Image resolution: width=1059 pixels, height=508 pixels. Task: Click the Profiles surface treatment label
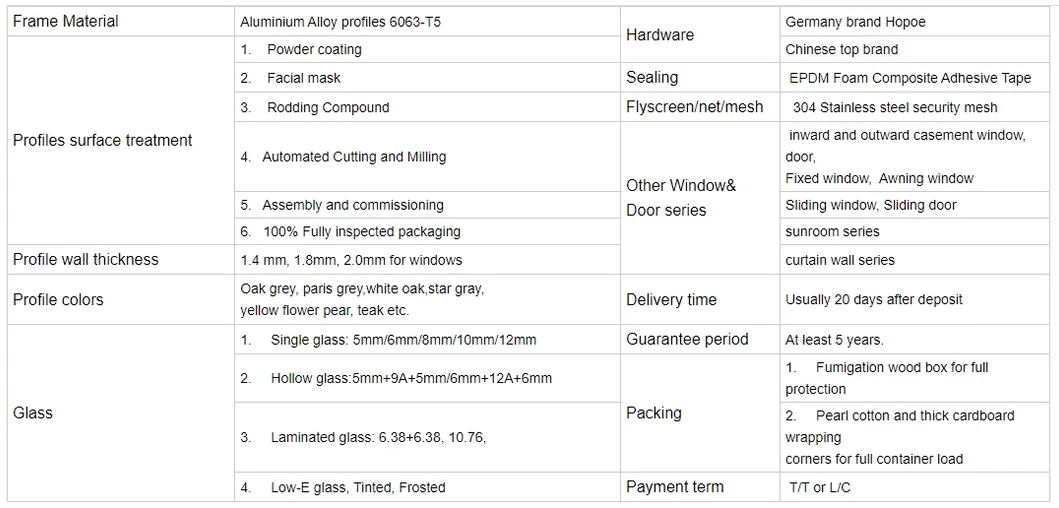(102, 140)
